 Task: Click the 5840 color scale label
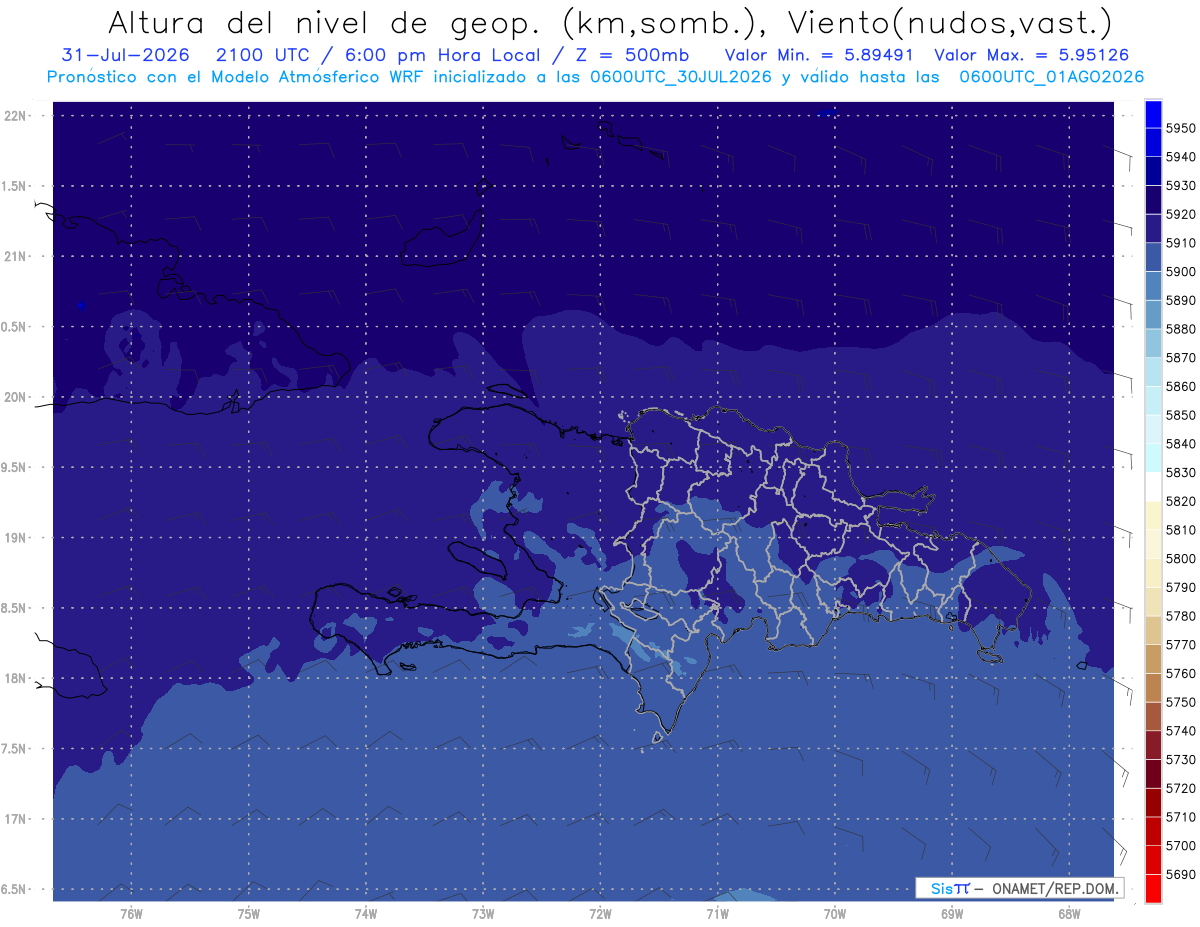(x=1181, y=444)
